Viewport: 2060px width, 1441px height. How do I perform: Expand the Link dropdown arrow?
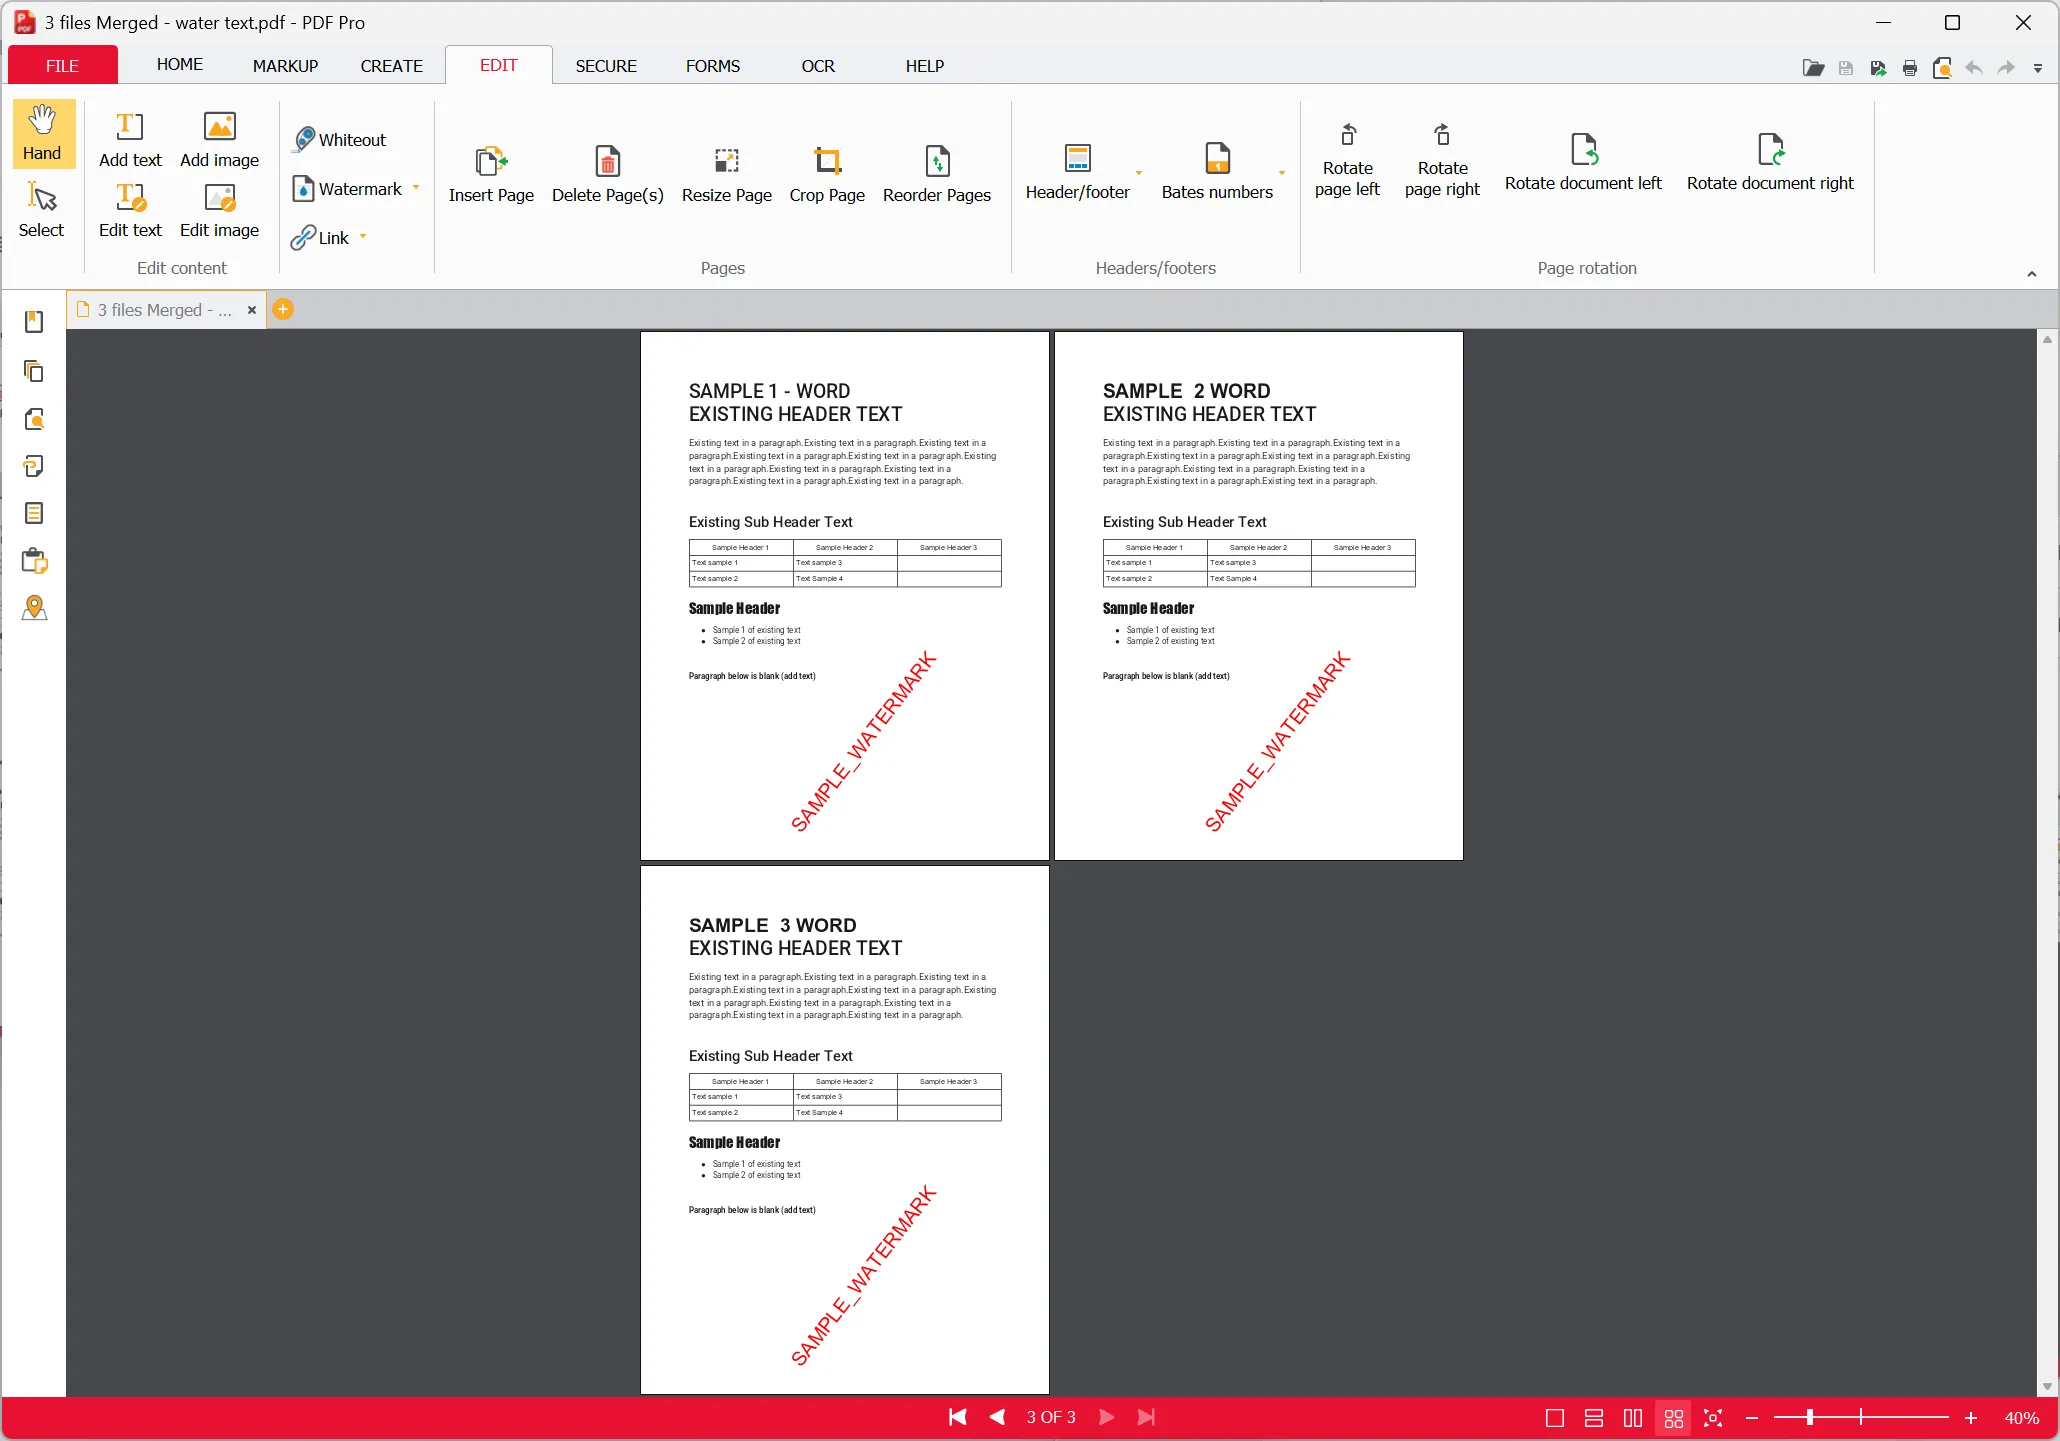[x=363, y=237]
